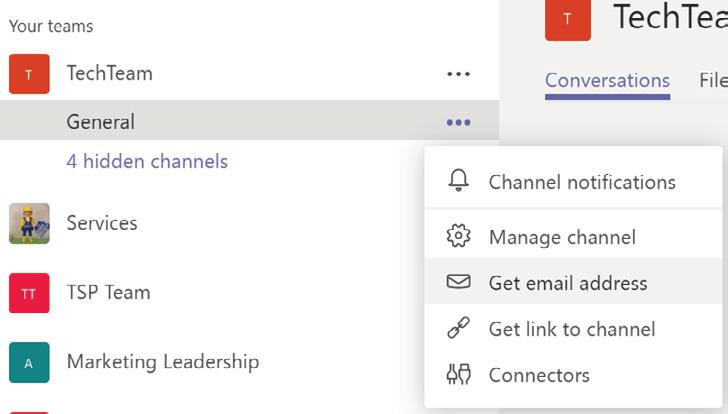Click the TechTeam avatar in the channel header
Image resolution: width=728 pixels, height=414 pixels.
tap(567, 19)
